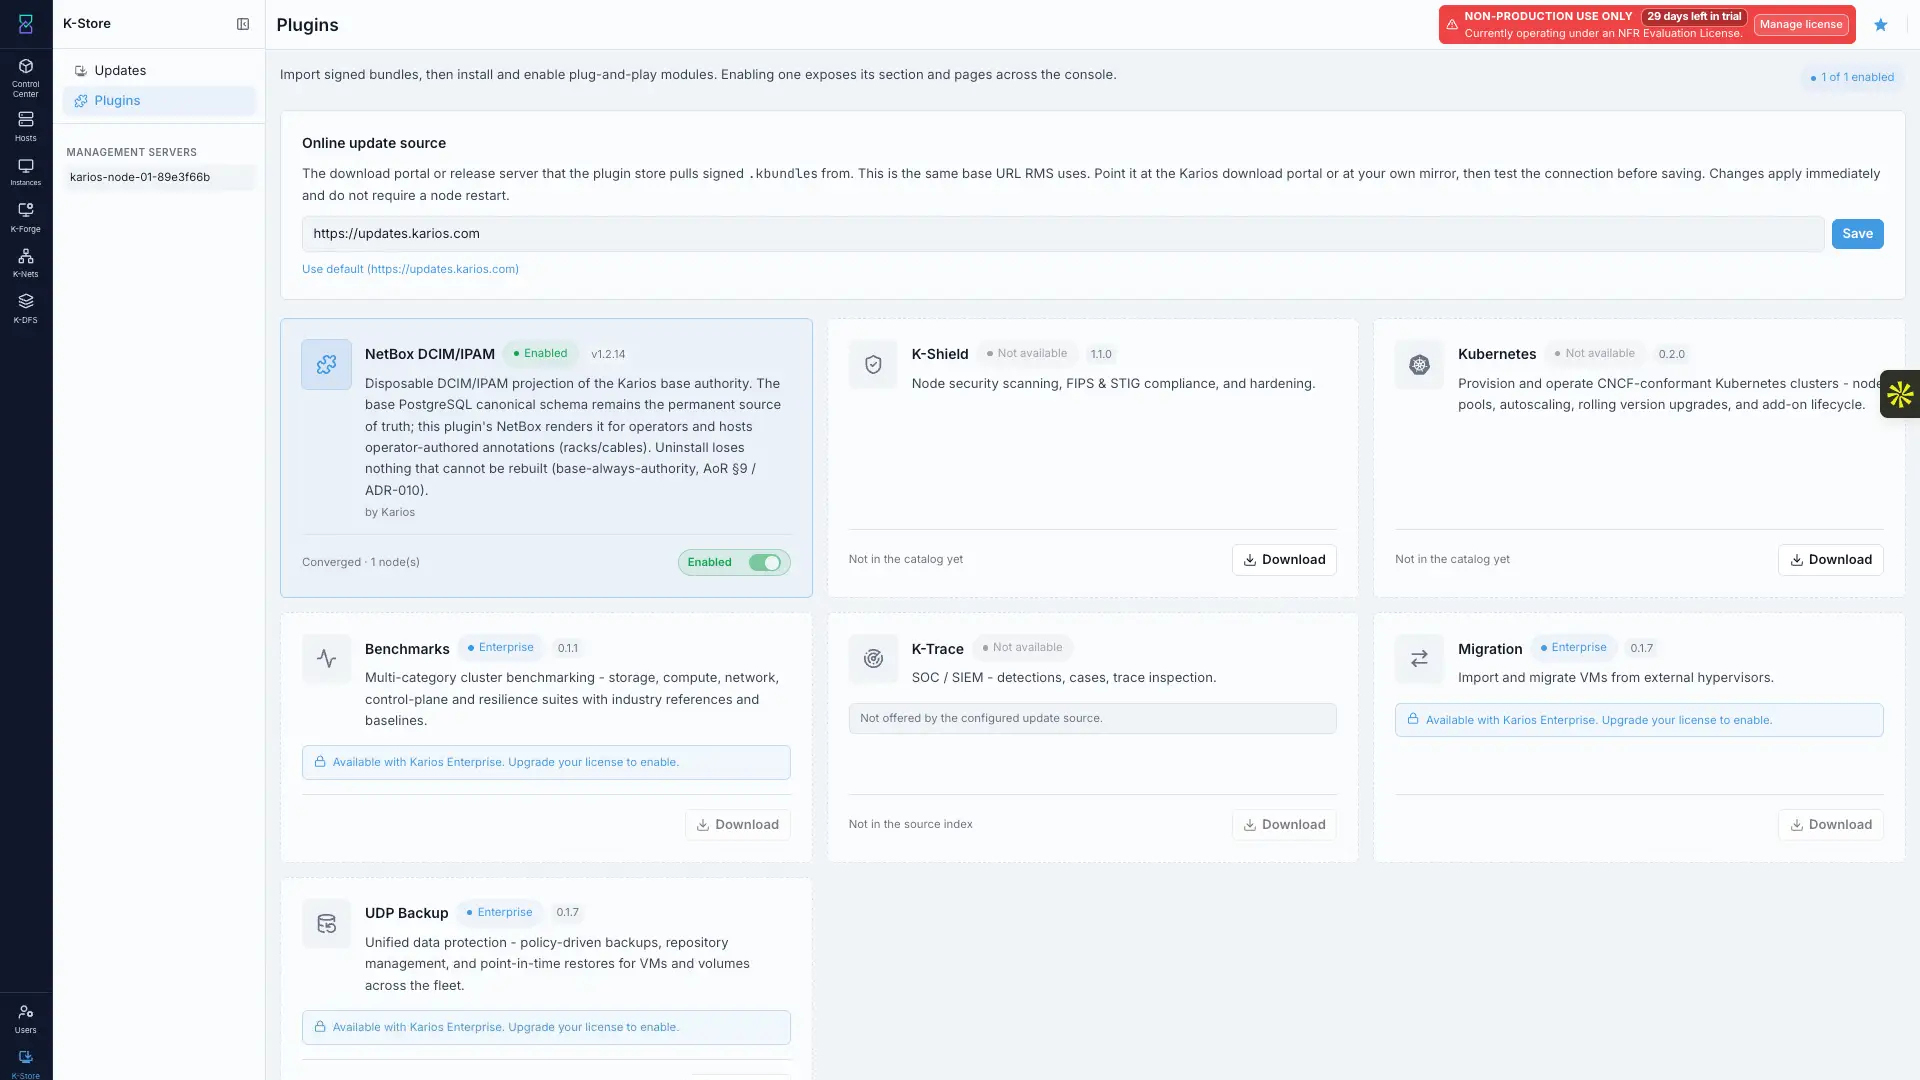Viewport: 1920px width, 1080px height.
Task: Collapse the K-Store side panel
Action: (243, 24)
